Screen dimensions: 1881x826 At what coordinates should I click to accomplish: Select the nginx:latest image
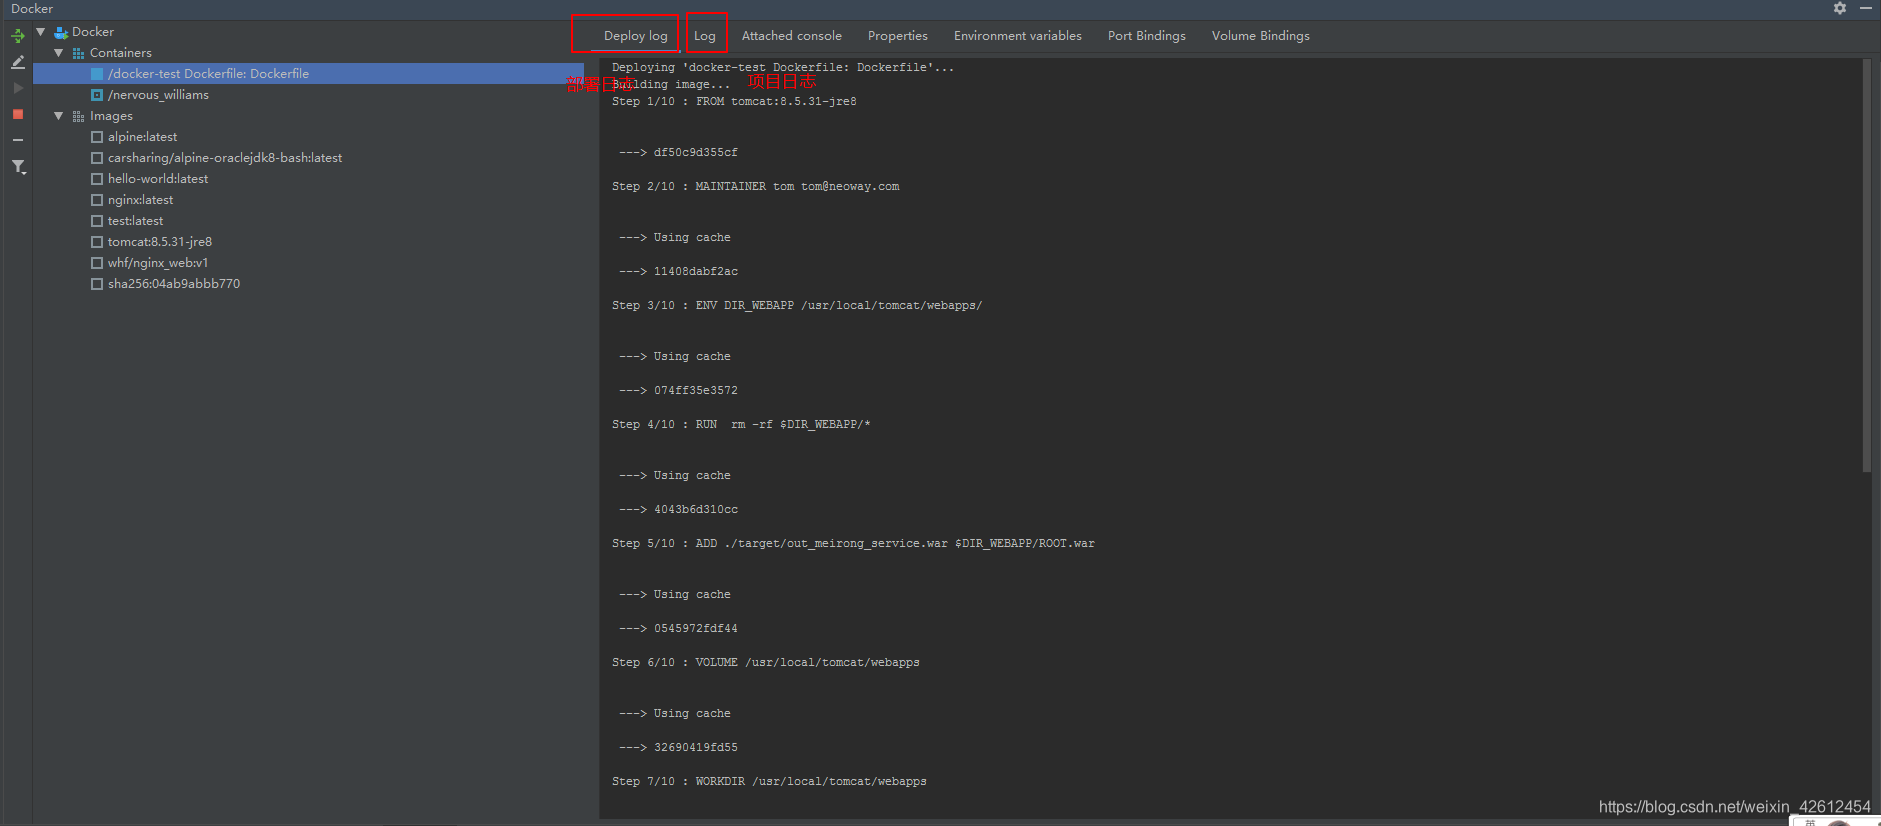pos(140,200)
